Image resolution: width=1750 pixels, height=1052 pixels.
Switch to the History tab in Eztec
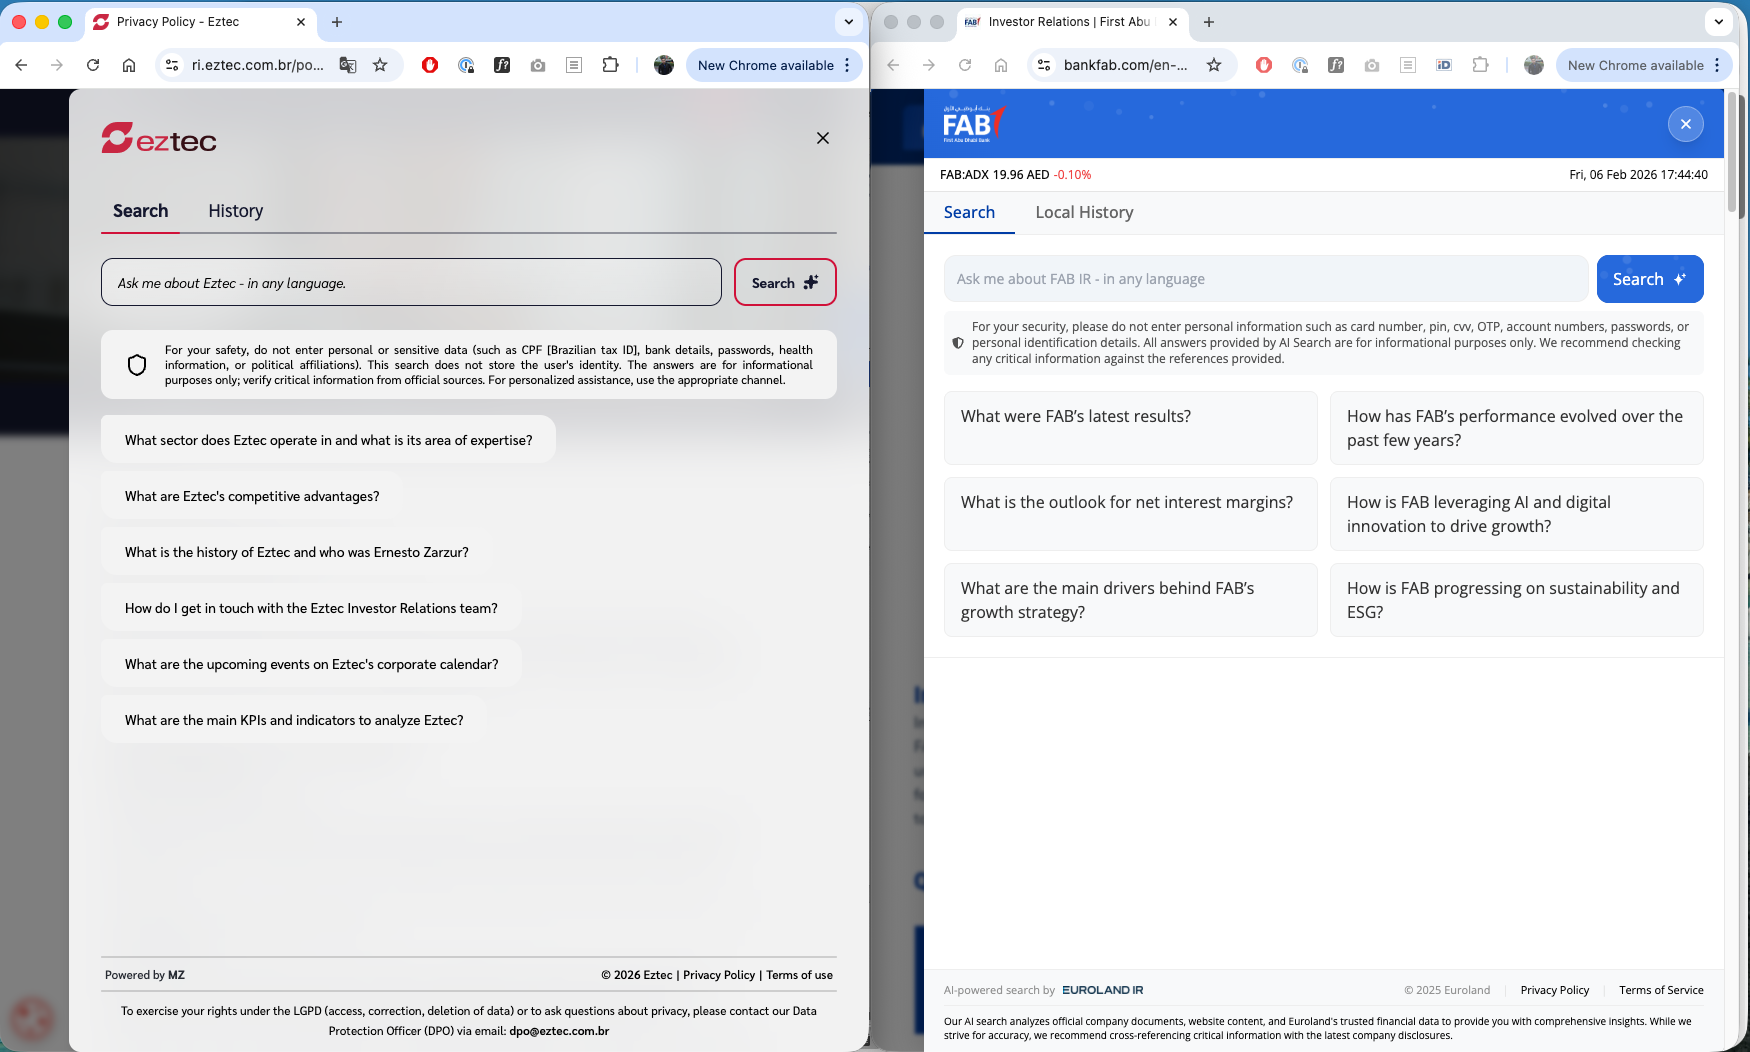coord(235,211)
